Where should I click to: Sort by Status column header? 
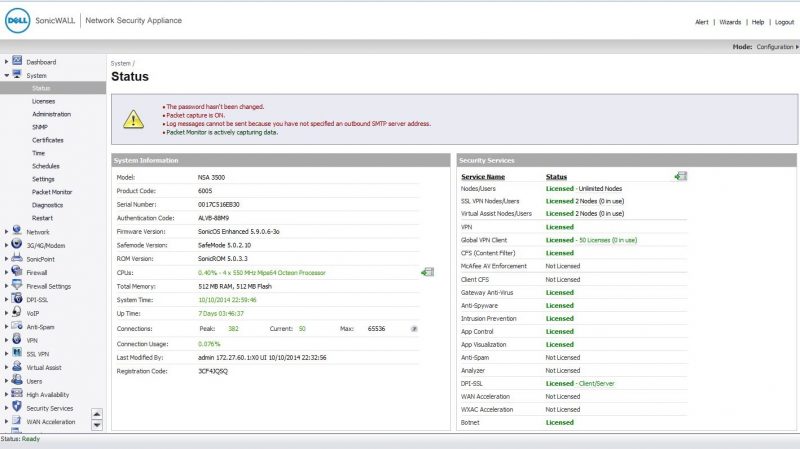pyautogui.click(x=556, y=177)
